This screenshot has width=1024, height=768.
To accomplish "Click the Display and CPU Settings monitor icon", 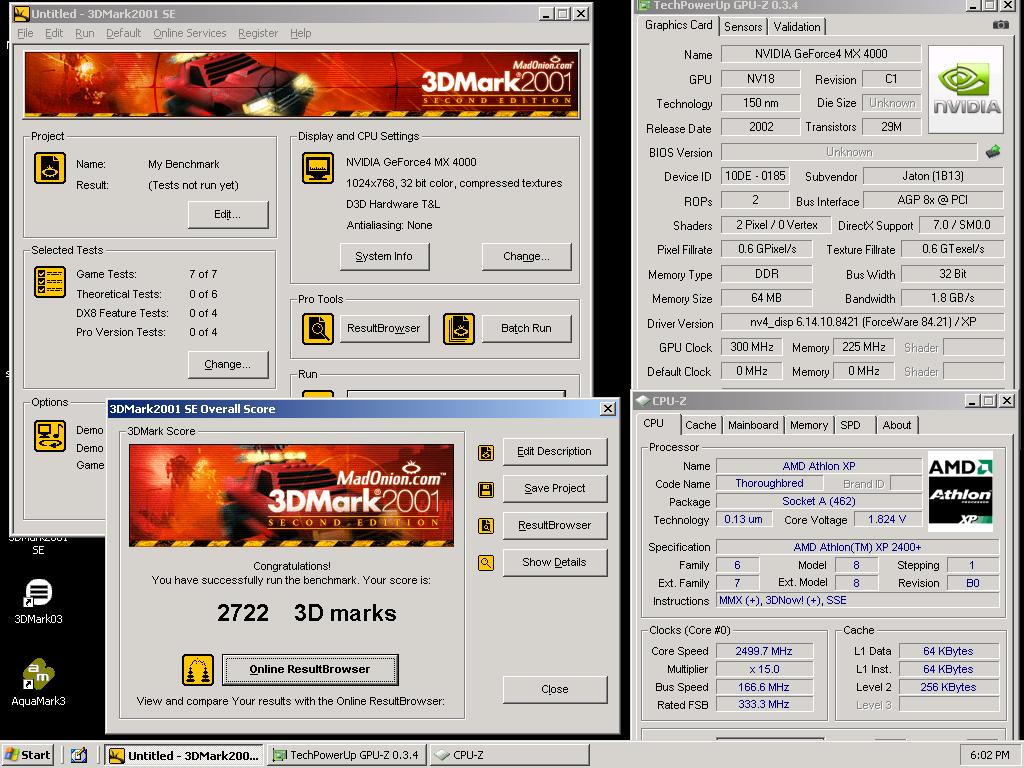I will click(318, 168).
